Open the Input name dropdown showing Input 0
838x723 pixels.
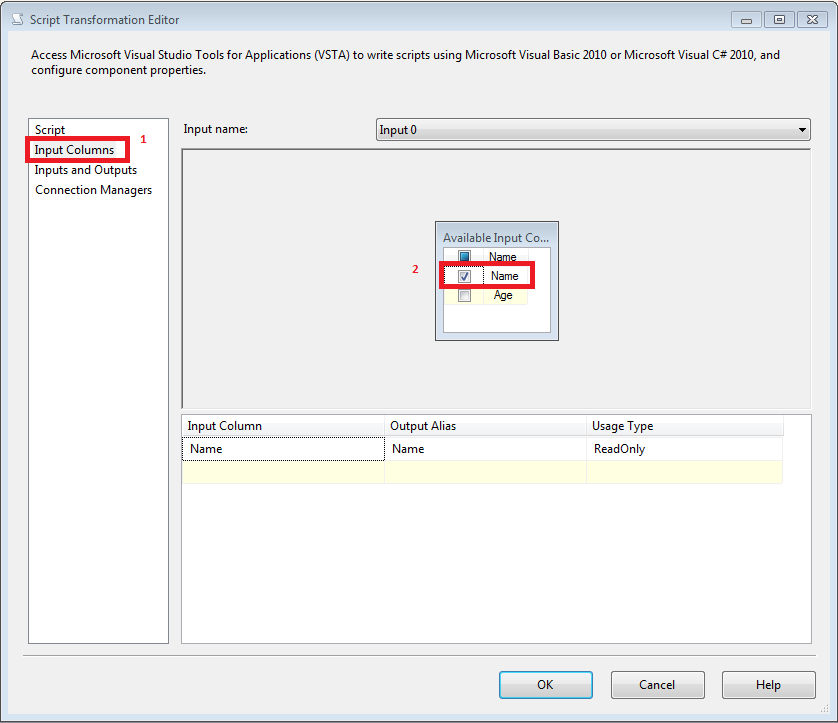802,129
